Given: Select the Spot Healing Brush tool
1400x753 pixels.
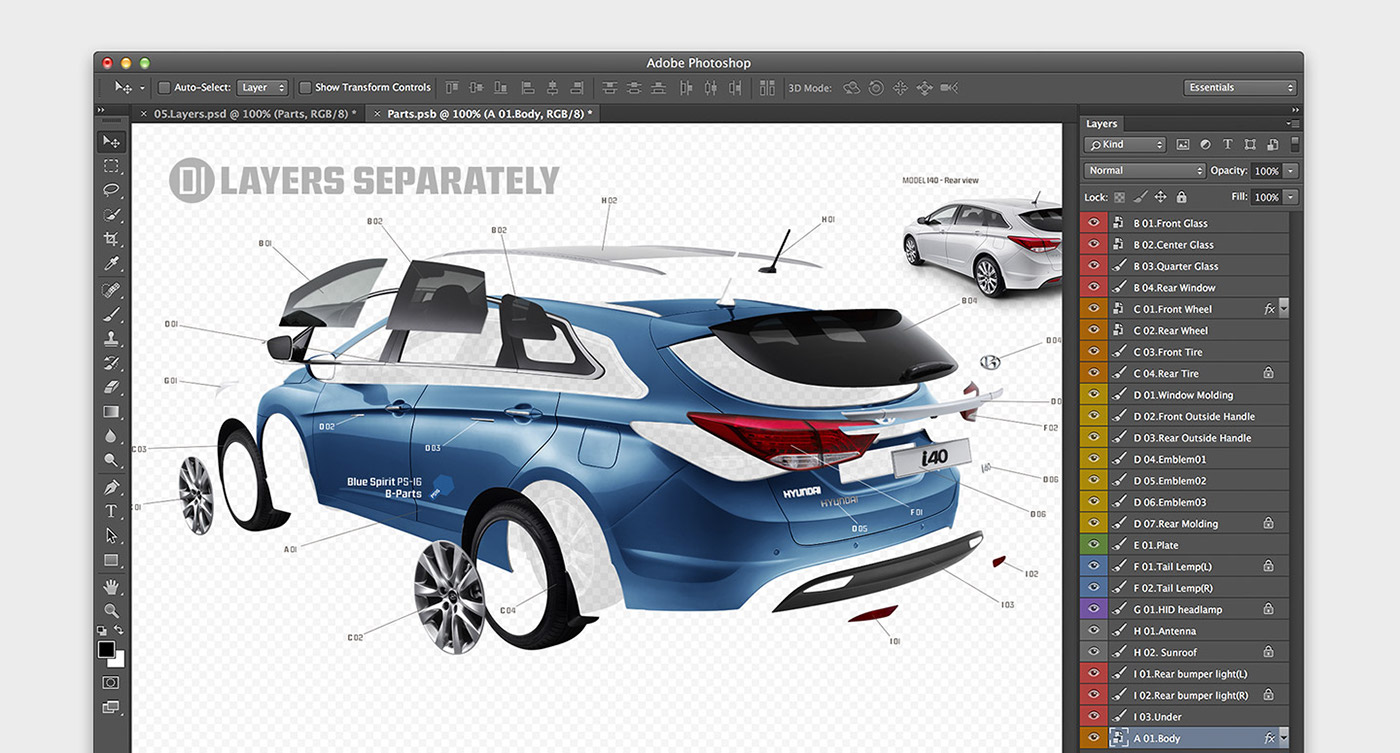Looking at the screenshot, I should coord(111,290).
